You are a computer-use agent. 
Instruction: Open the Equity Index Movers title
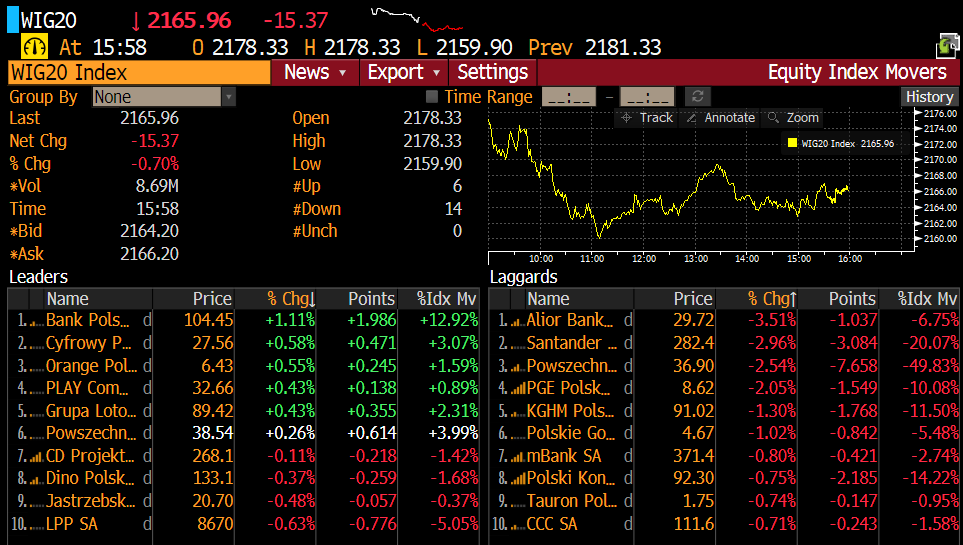(857, 73)
